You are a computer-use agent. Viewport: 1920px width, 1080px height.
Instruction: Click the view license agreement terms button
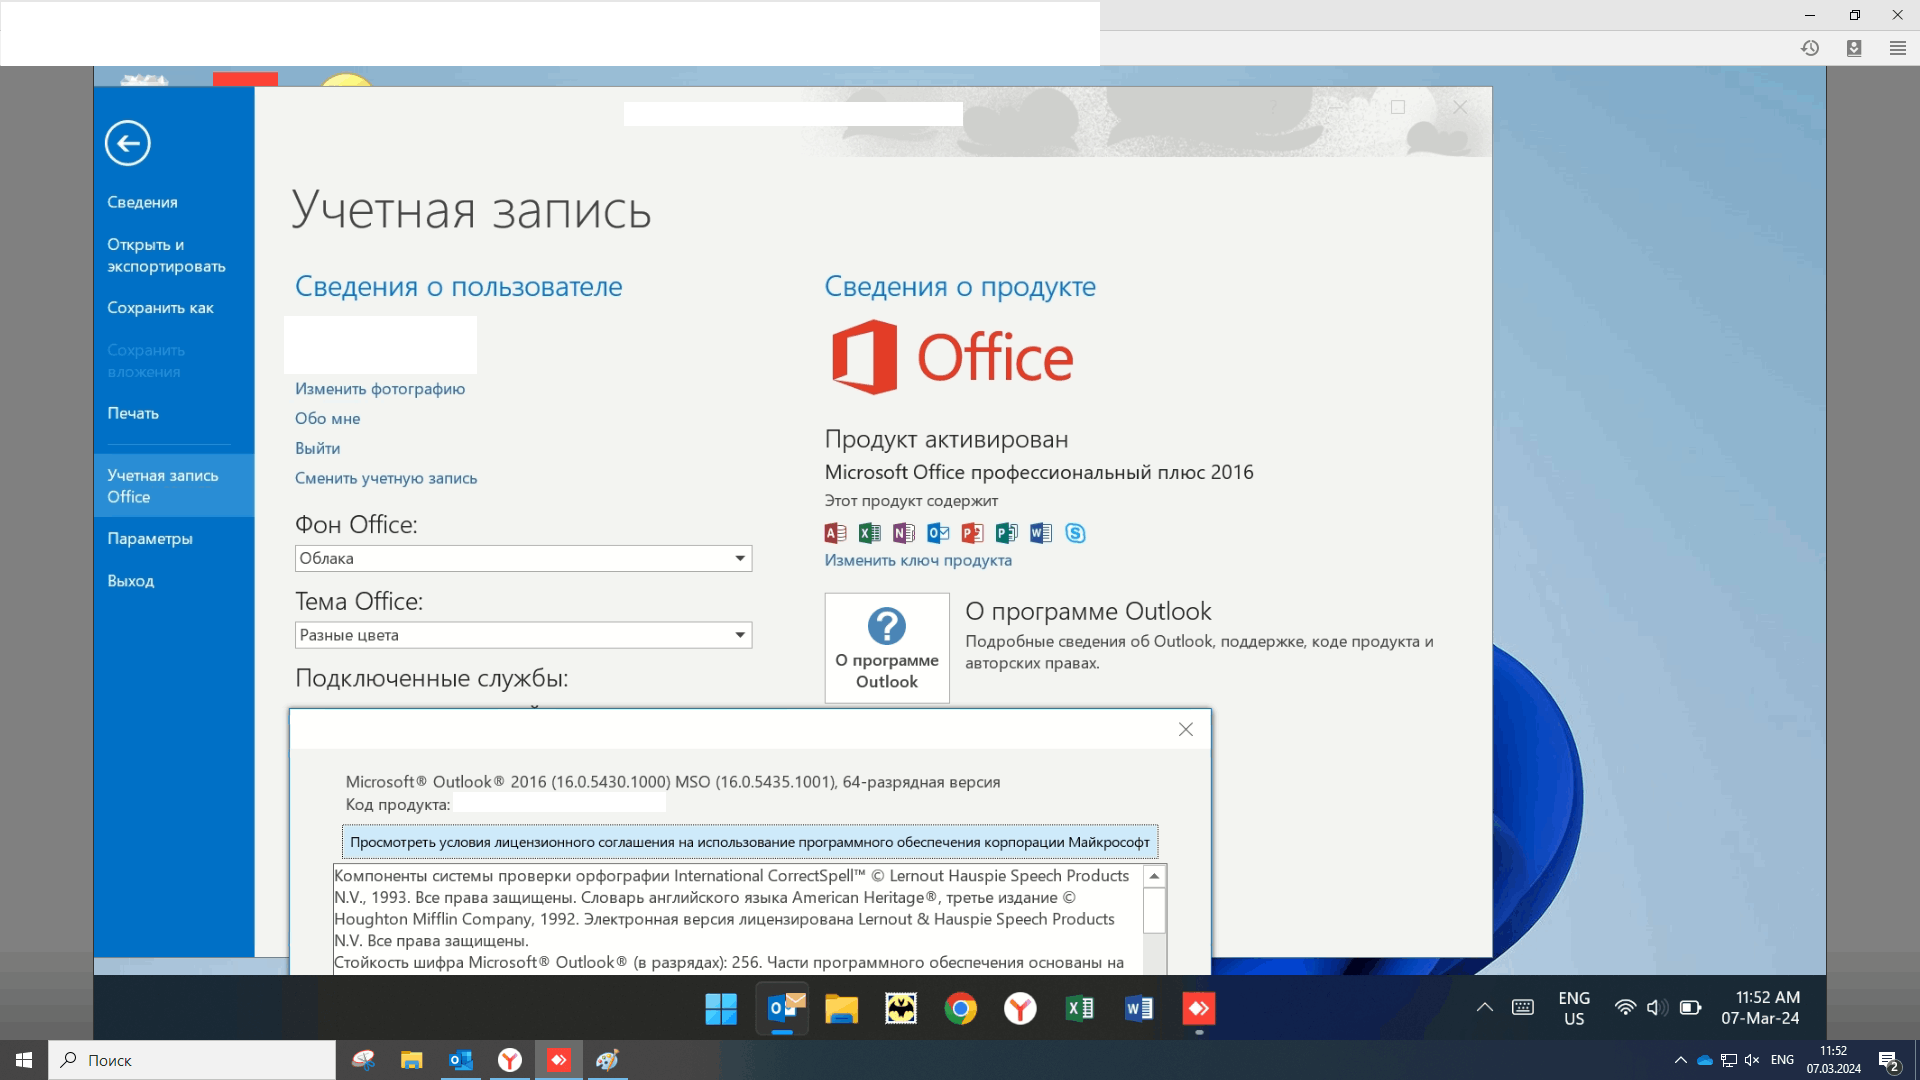750,842
